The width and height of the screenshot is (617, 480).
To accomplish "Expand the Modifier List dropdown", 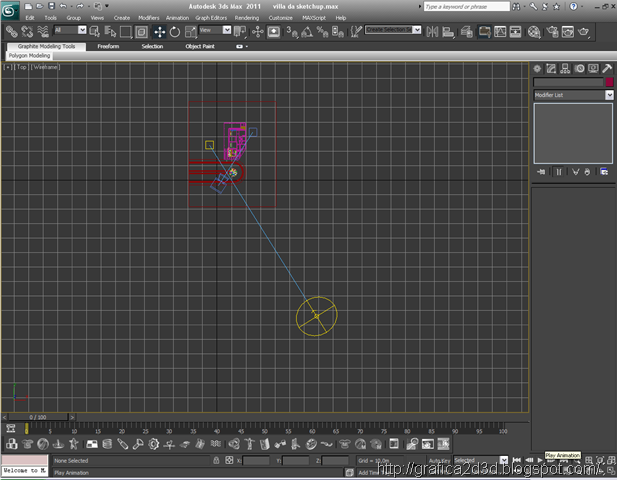I will click(609, 95).
